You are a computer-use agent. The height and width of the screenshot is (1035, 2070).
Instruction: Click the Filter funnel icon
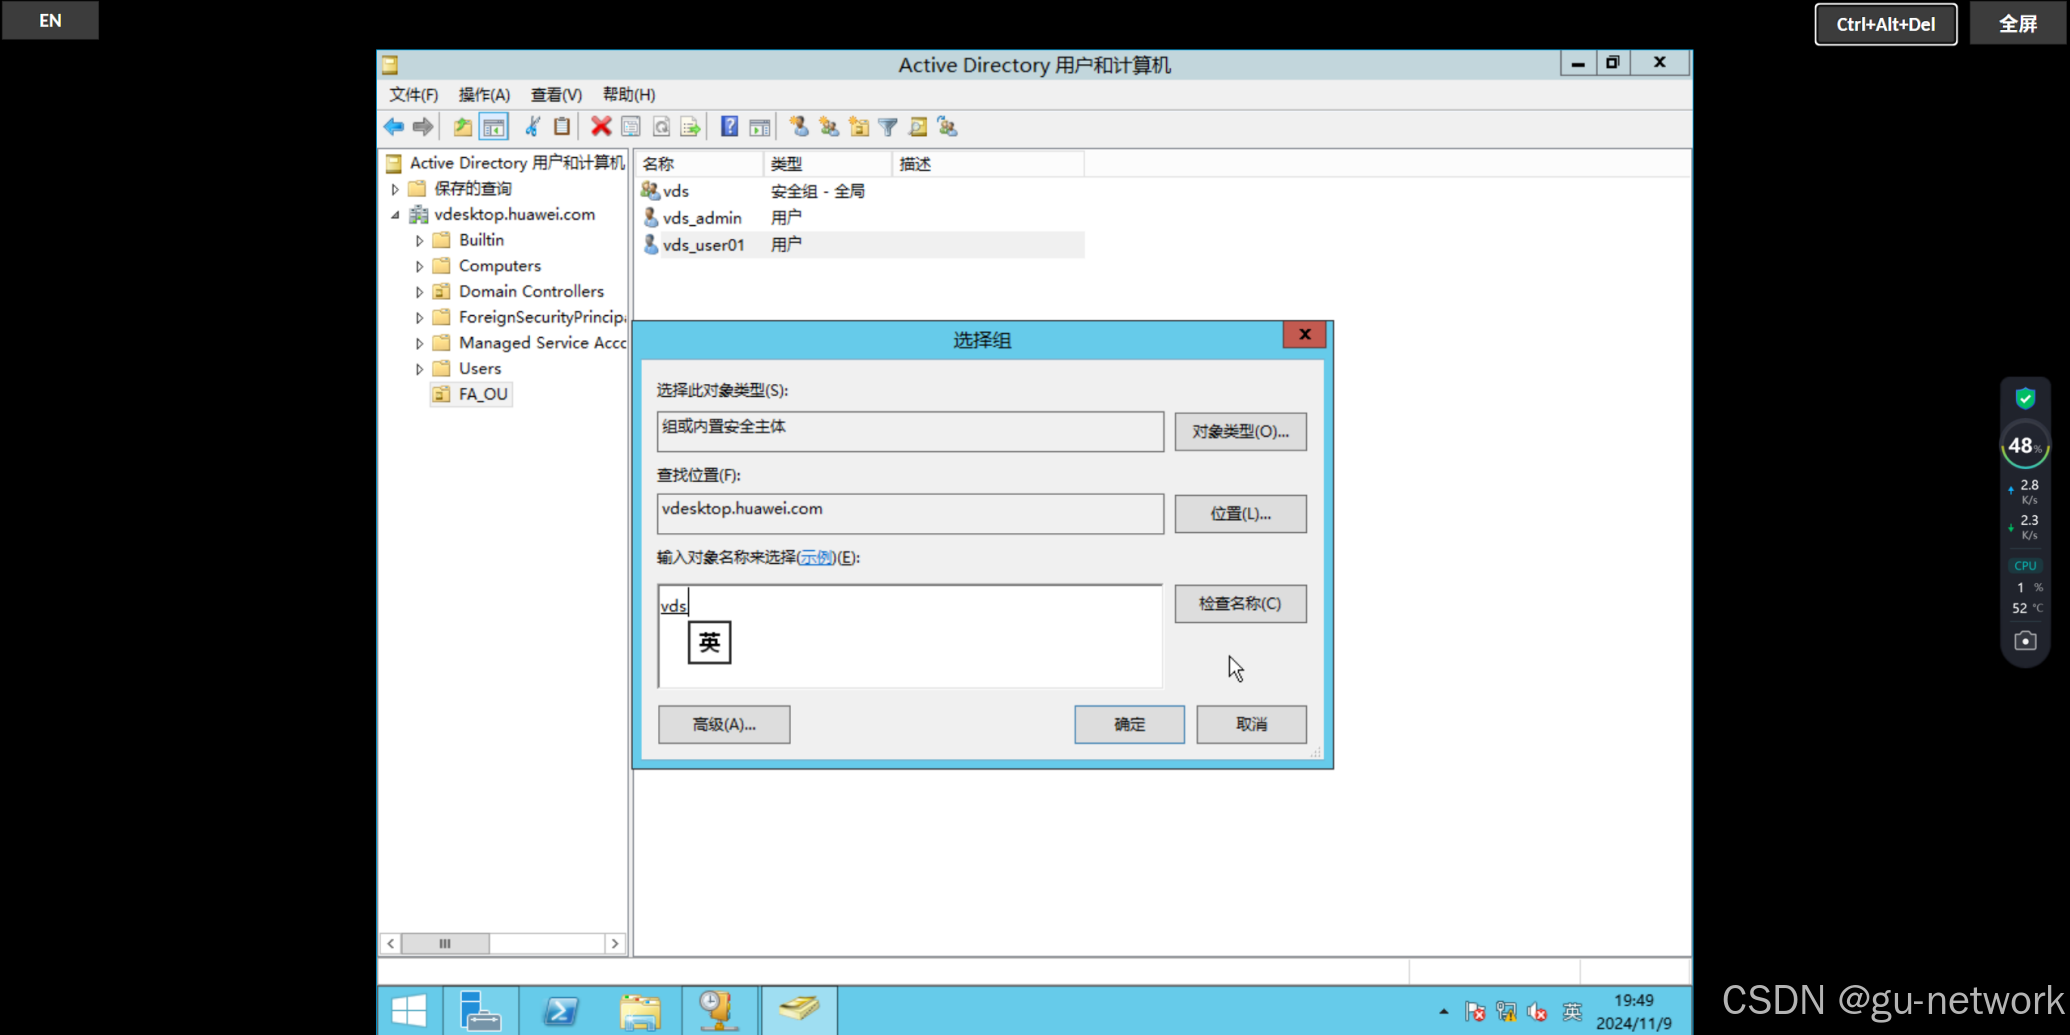pos(888,127)
